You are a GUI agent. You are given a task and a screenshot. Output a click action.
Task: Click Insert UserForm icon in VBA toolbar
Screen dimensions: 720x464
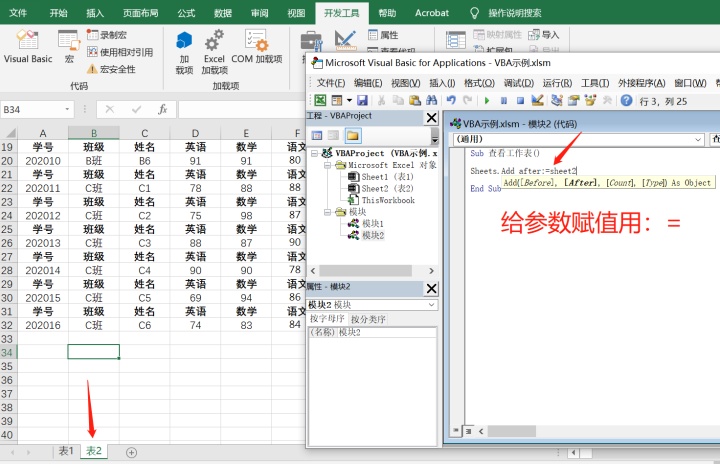pyautogui.click(x=337, y=100)
